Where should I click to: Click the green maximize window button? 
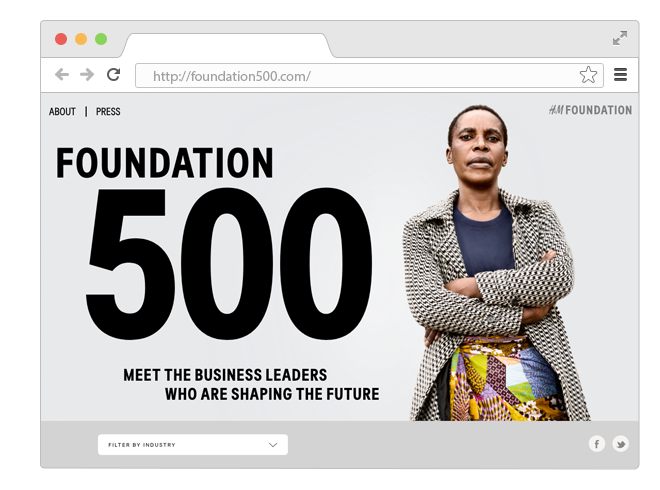click(x=101, y=39)
